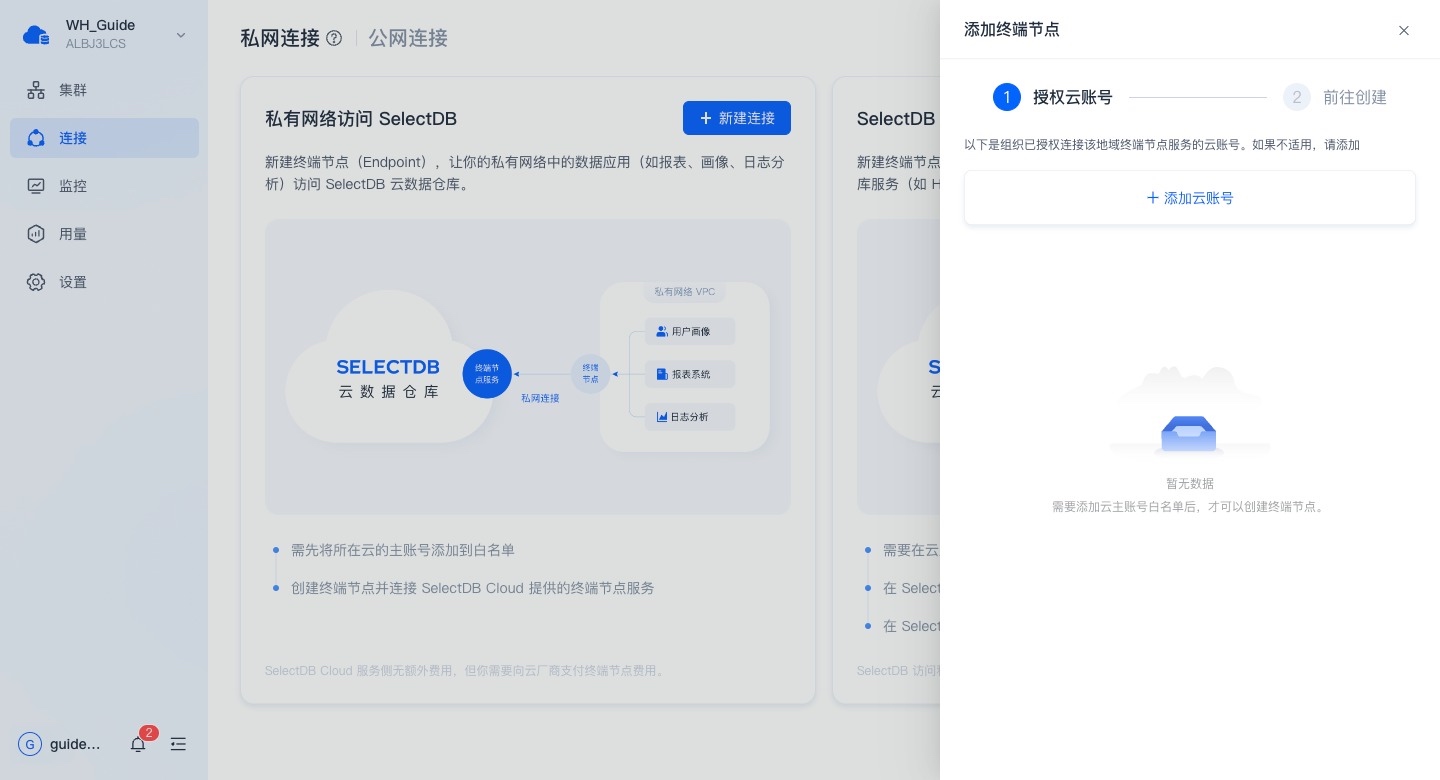Click the SelectDB cloud logo icon

point(36,35)
